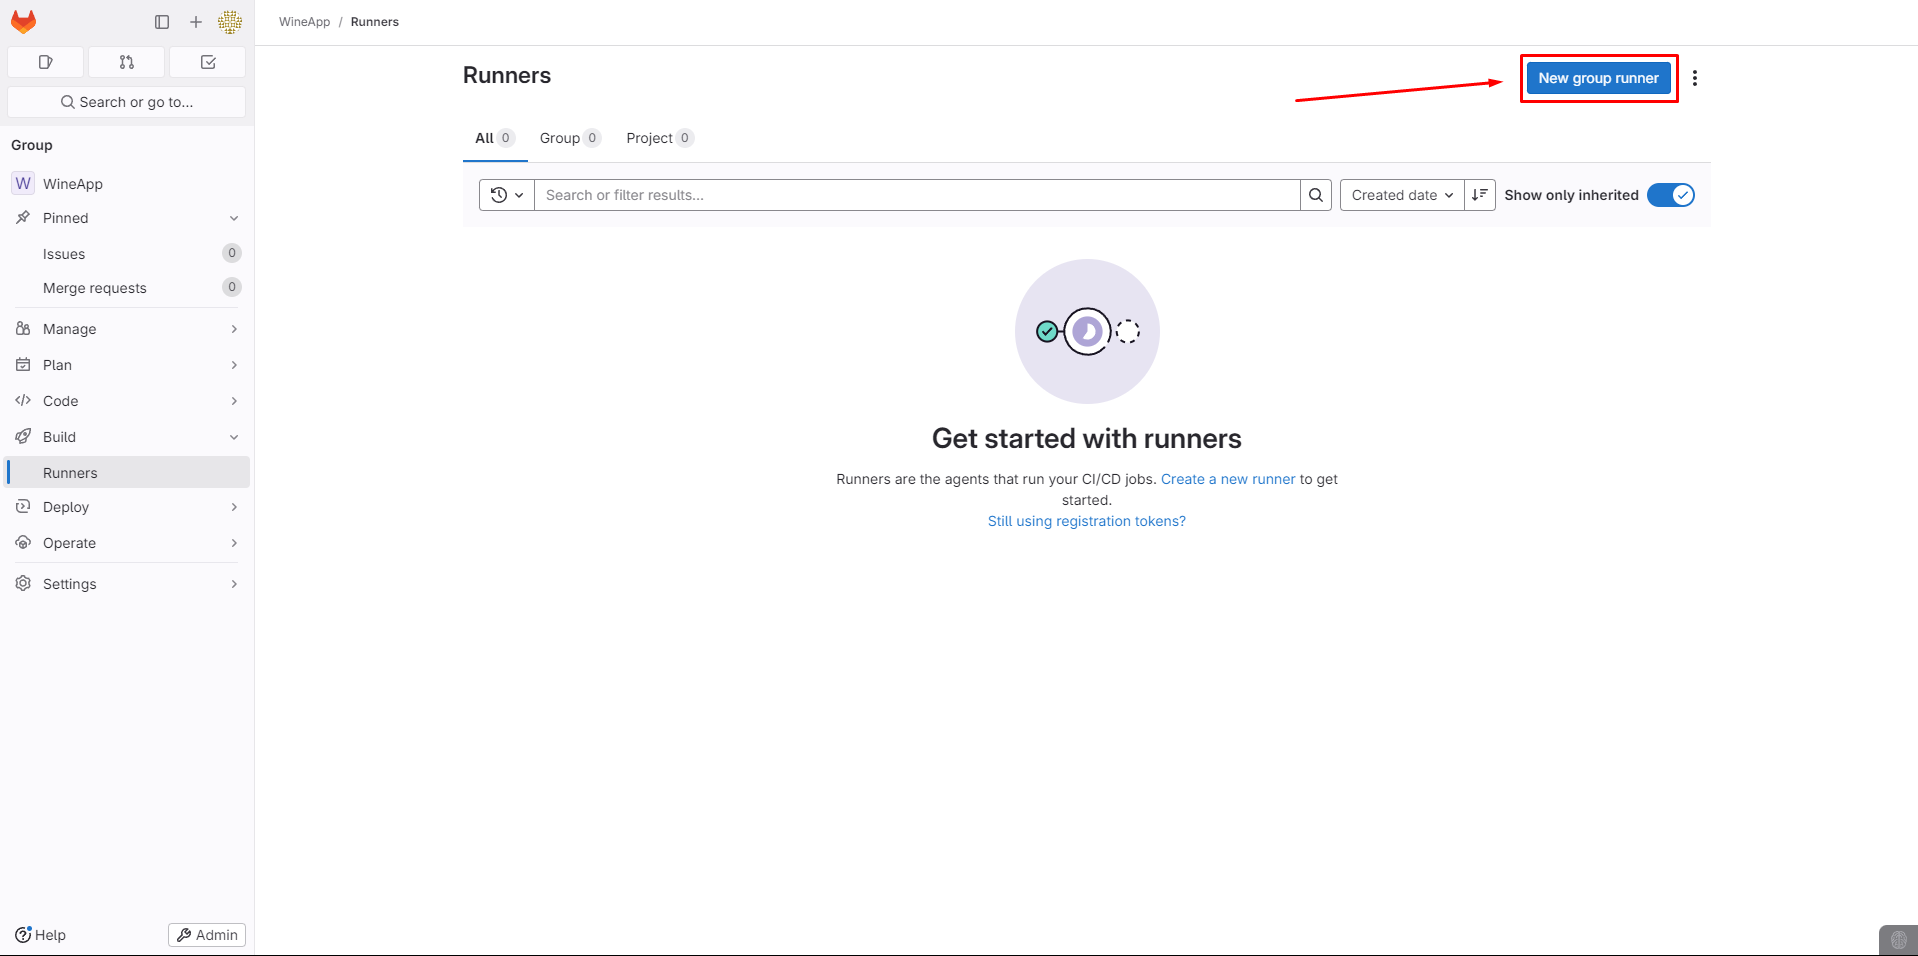Viewport: 1918px width, 956px height.
Task: Follow the Create a new runner link
Action: tap(1227, 479)
